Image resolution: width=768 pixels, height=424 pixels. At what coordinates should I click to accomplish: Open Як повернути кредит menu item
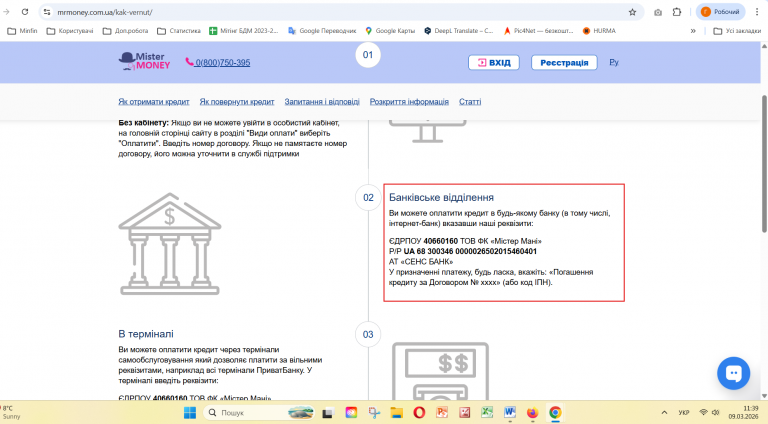(x=237, y=102)
